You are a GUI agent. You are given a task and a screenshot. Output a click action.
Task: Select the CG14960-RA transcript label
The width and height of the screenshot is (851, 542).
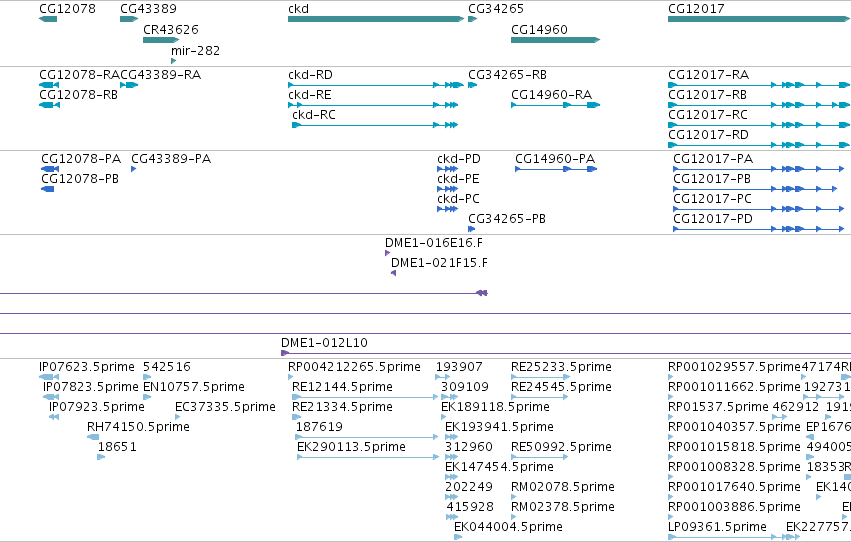click(x=551, y=94)
